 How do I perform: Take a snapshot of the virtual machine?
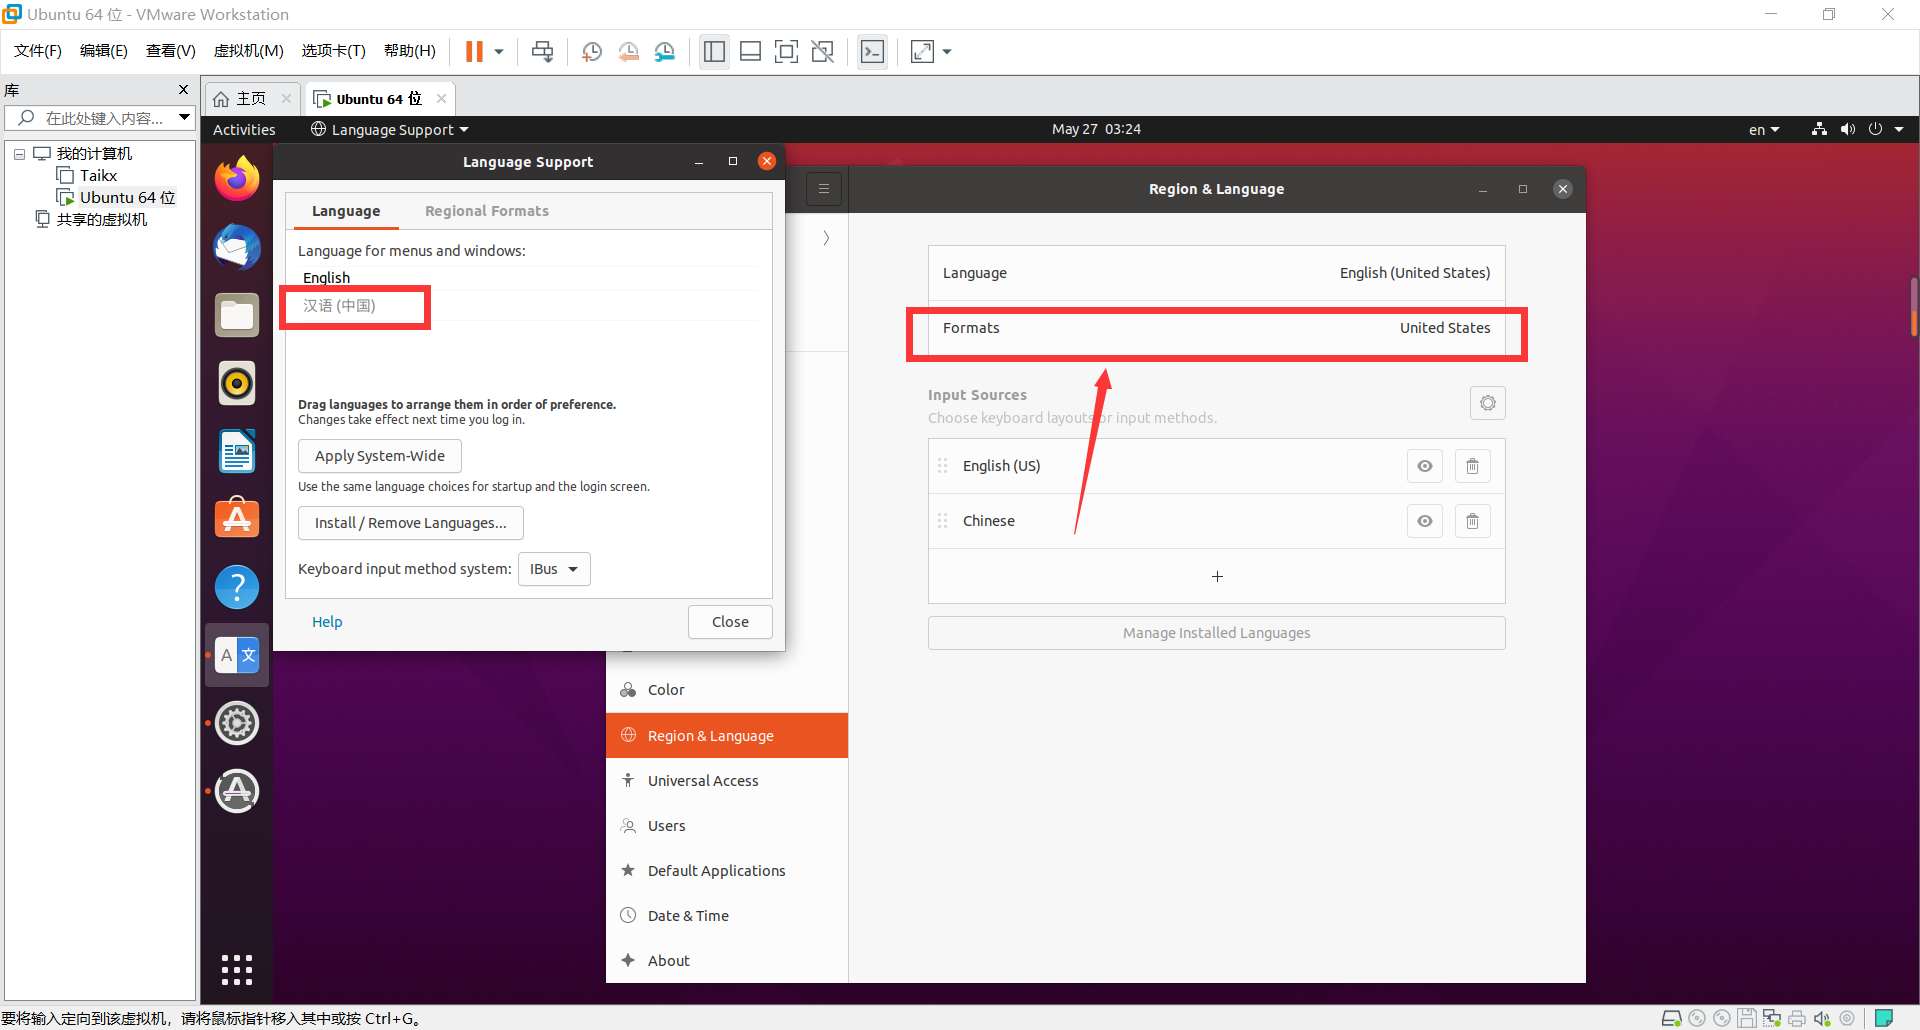[591, 51]
